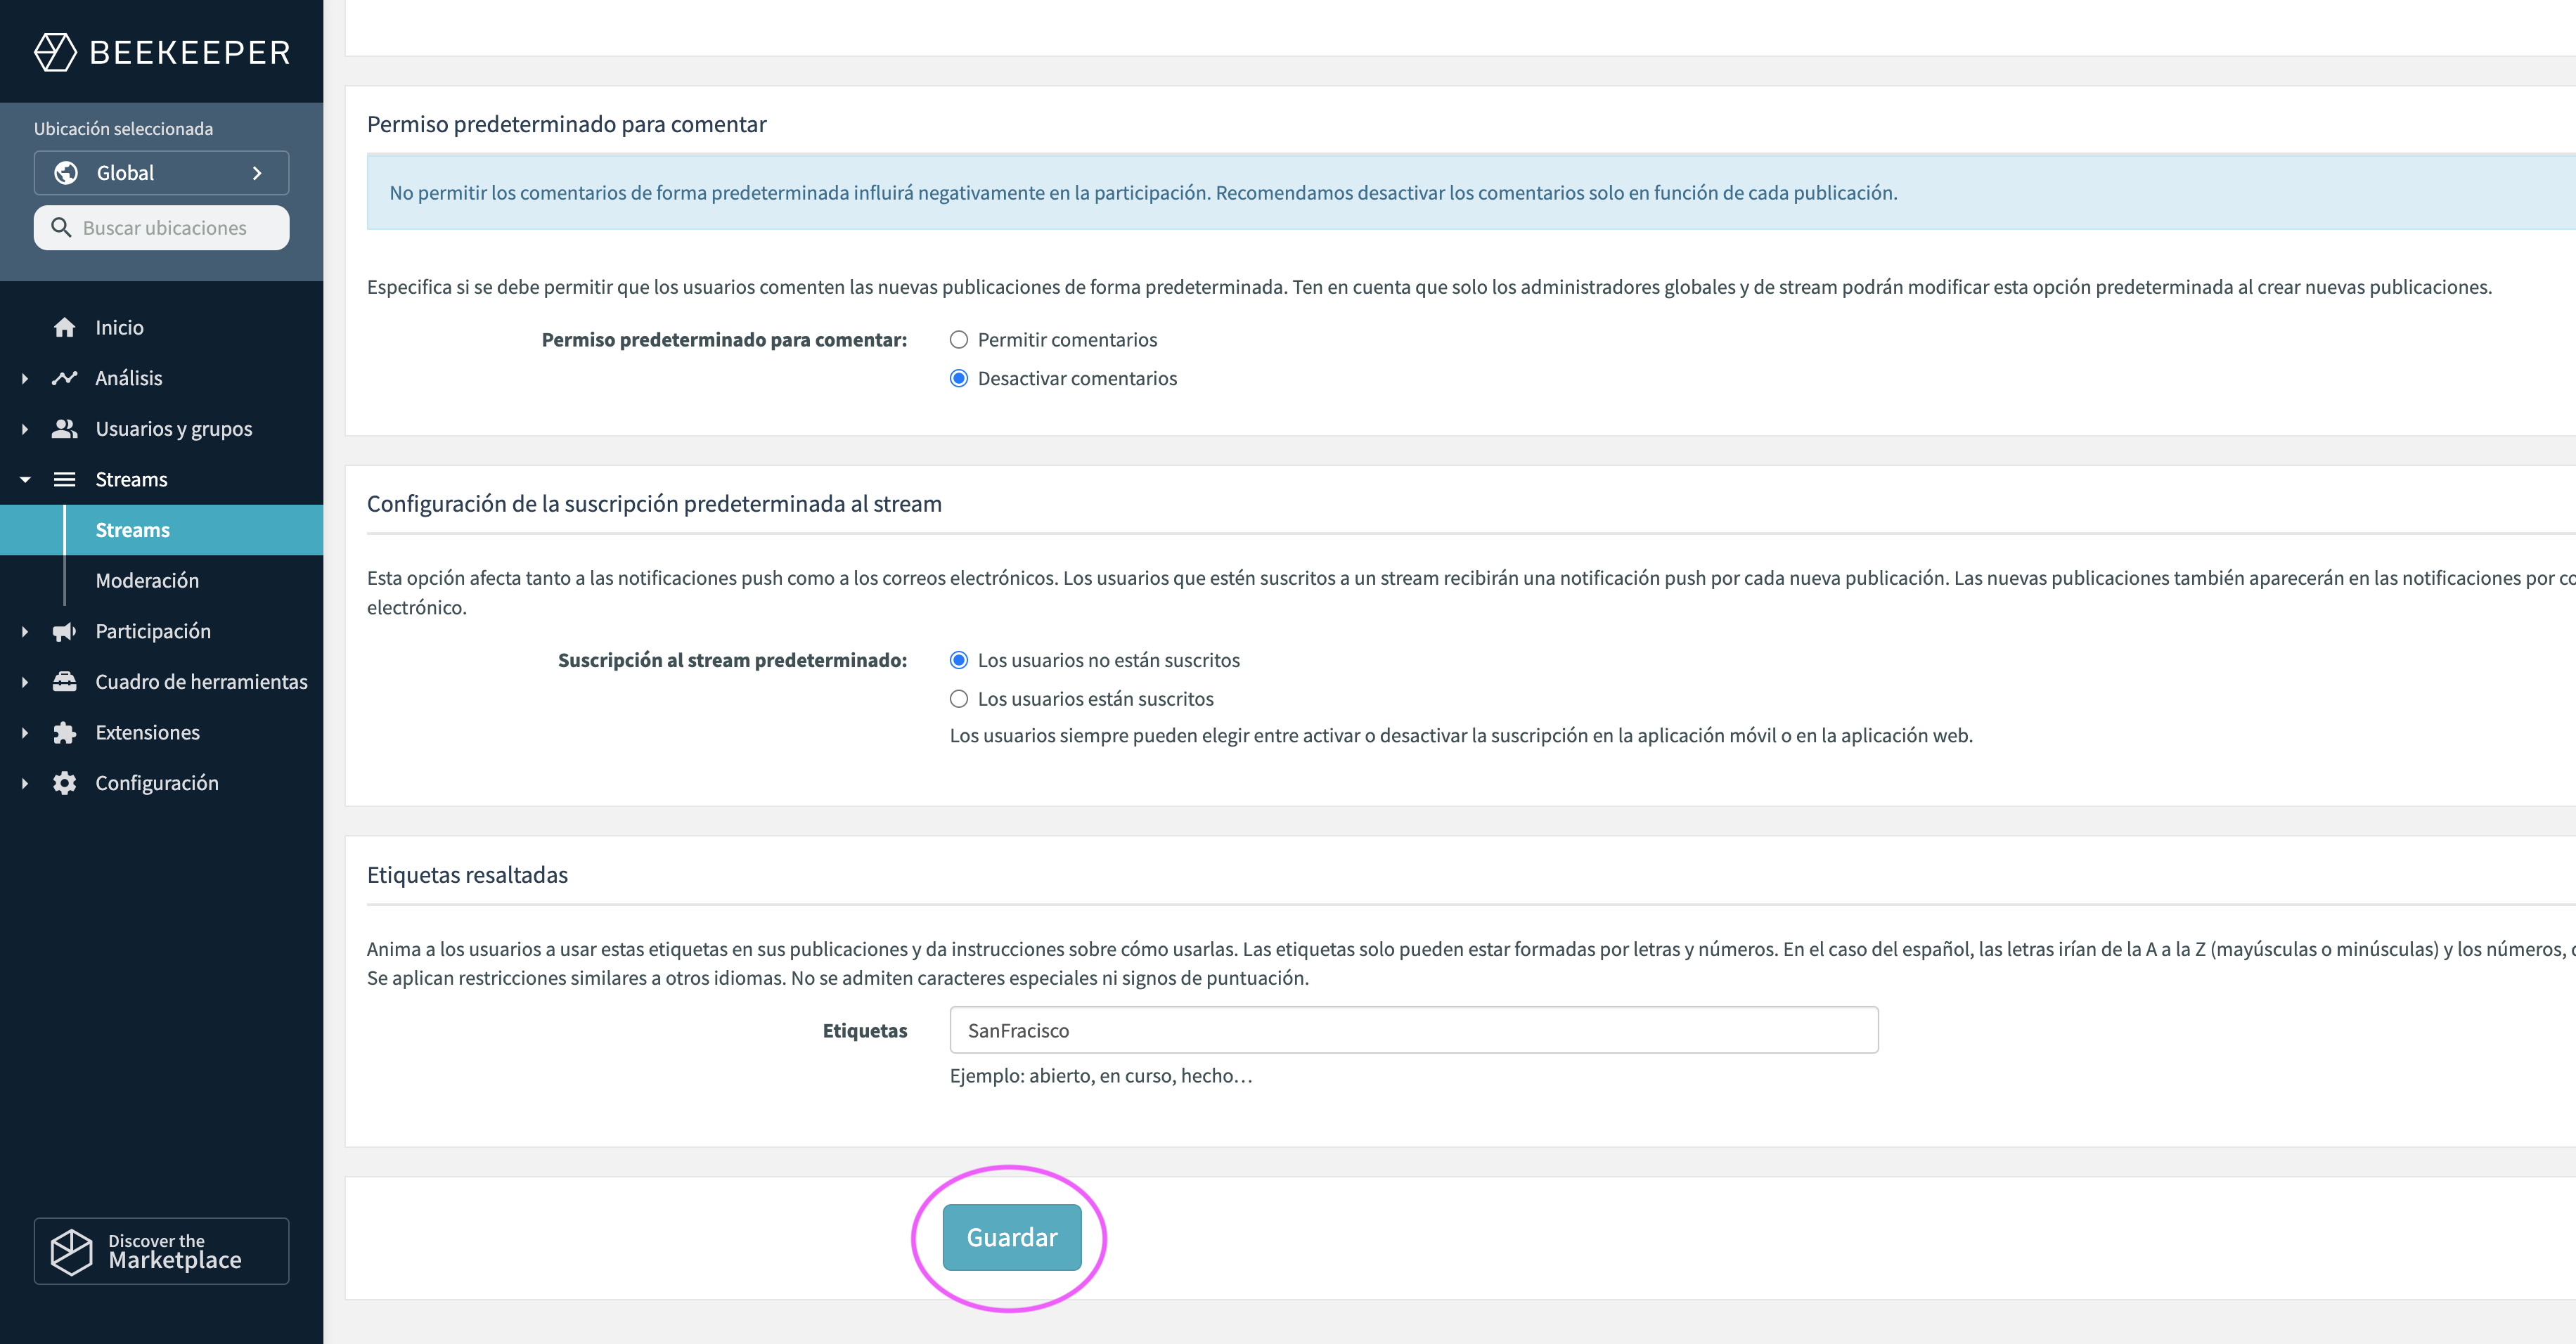Click the Beekeeper logo icon
The width and height of the screenshot is (2576, 1344).
[55, 52]
